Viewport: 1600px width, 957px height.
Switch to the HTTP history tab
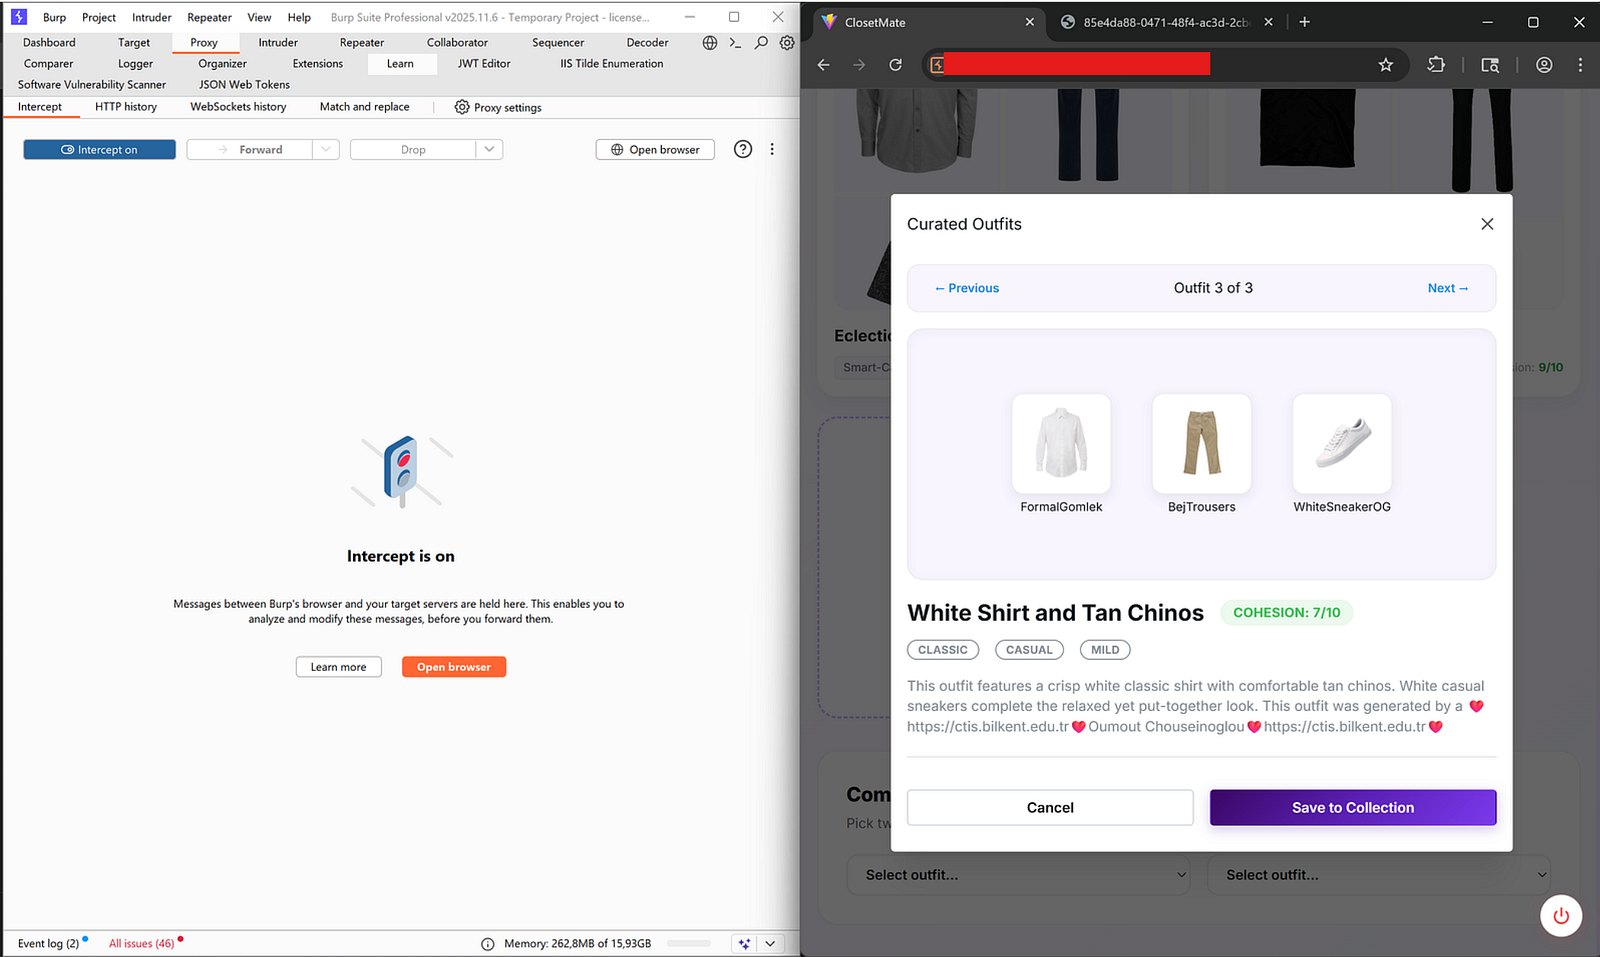[x=126, y=107]
